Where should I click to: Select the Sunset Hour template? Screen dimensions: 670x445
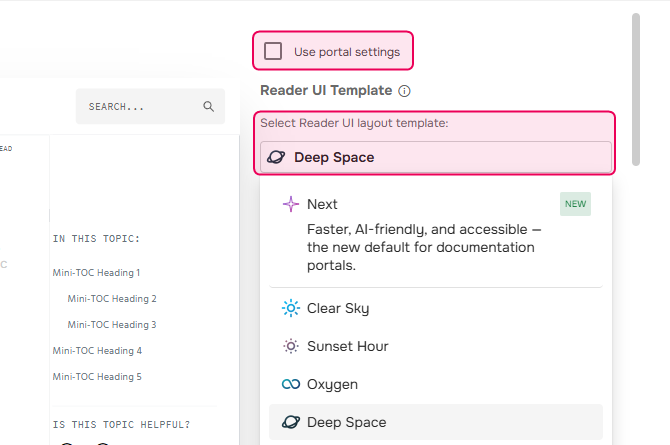pyautogui.click(x=436, y=346)
